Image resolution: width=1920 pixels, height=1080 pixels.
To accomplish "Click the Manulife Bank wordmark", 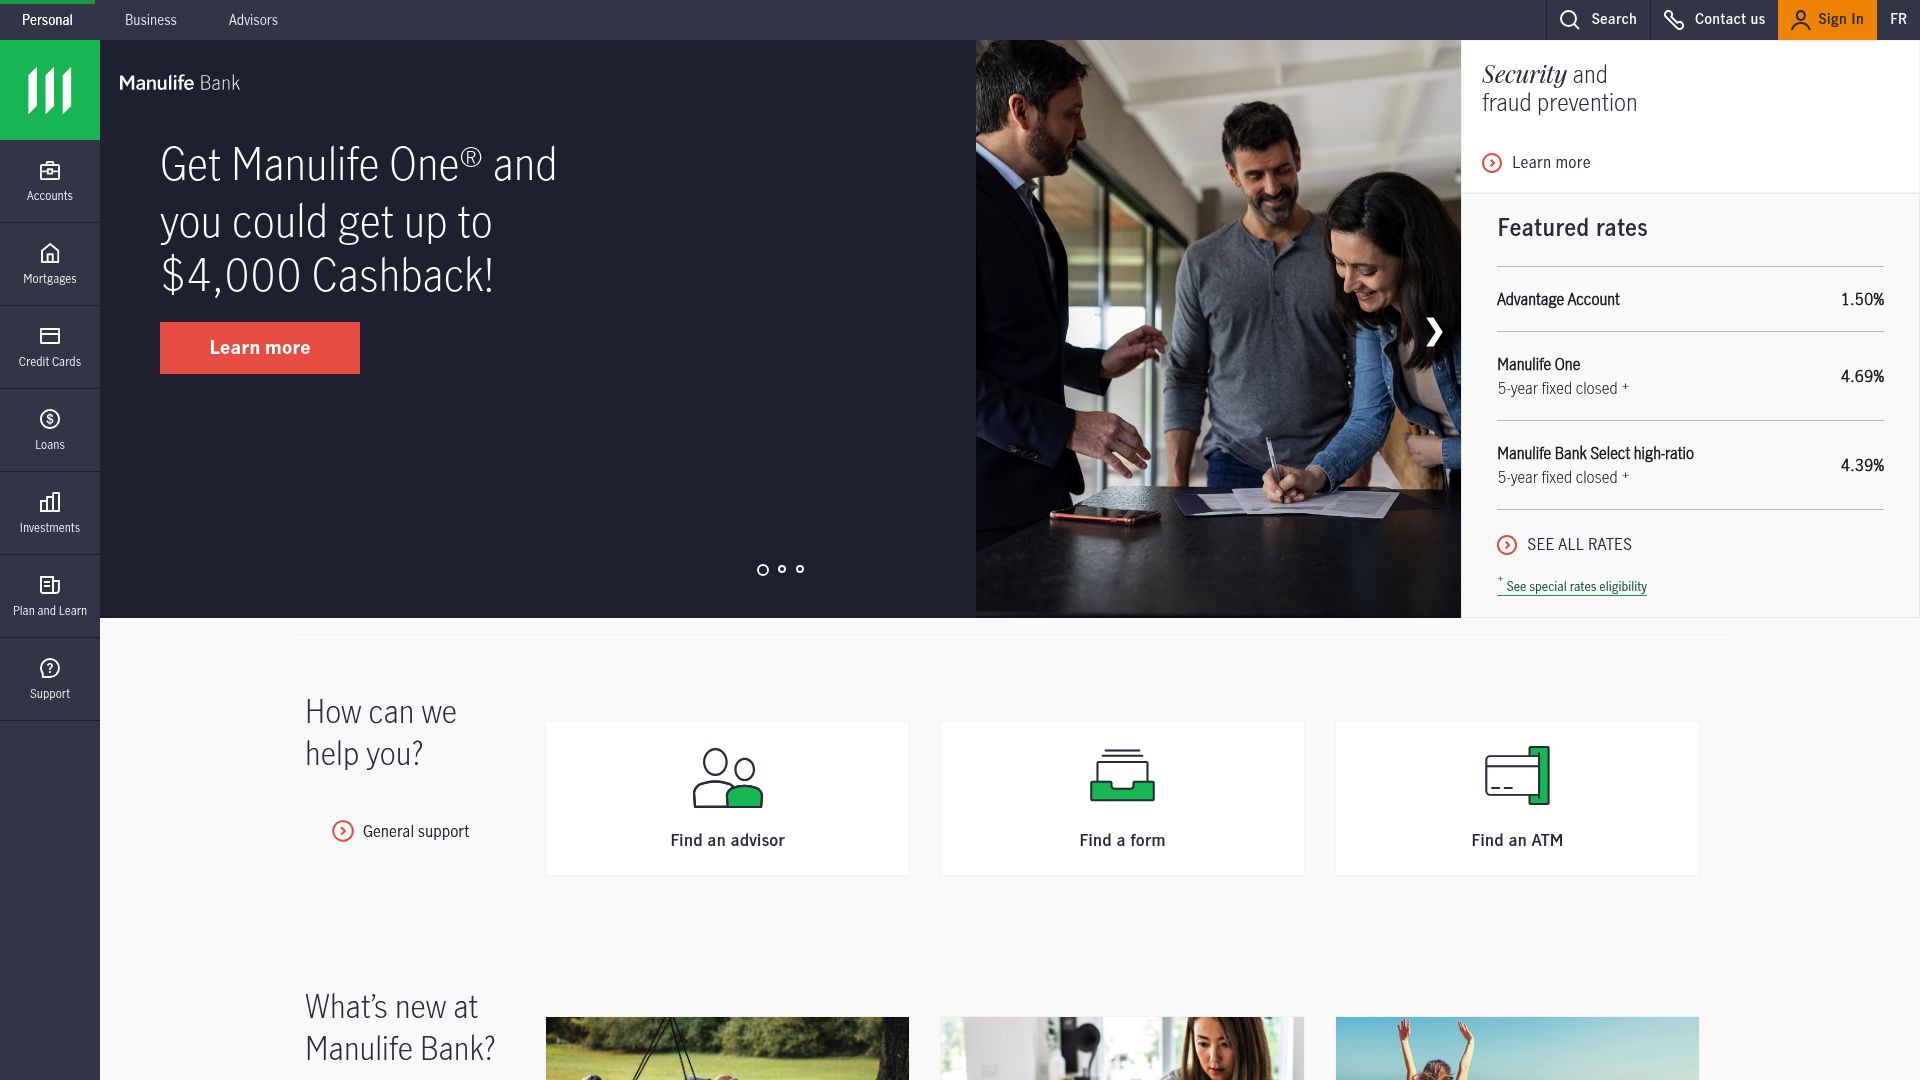I will [x=180, y=83].
